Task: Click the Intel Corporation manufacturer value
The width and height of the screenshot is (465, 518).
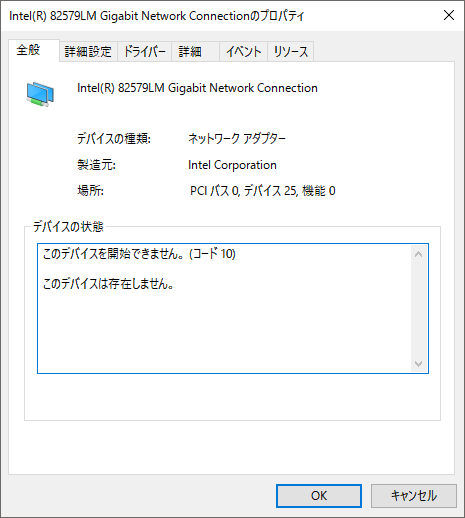Action: pos(232,165)
